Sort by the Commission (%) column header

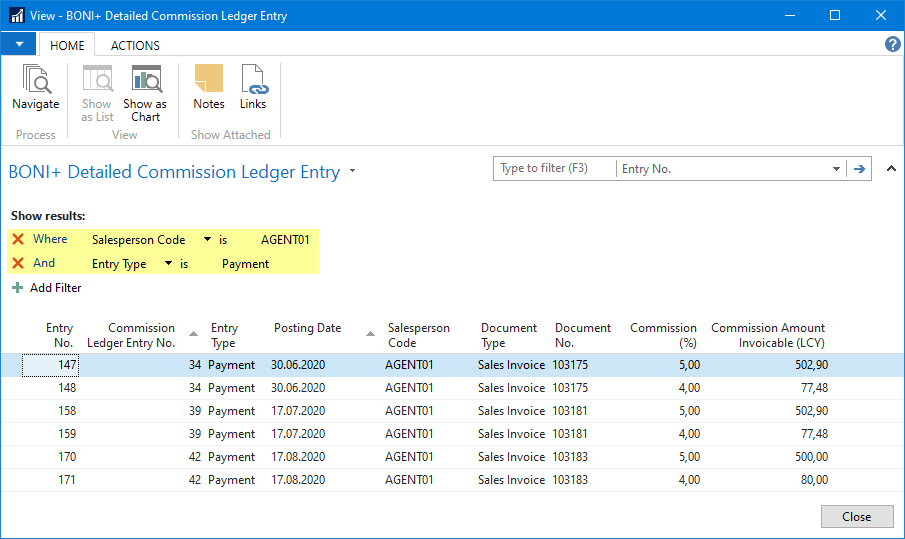tap(663, 335)
